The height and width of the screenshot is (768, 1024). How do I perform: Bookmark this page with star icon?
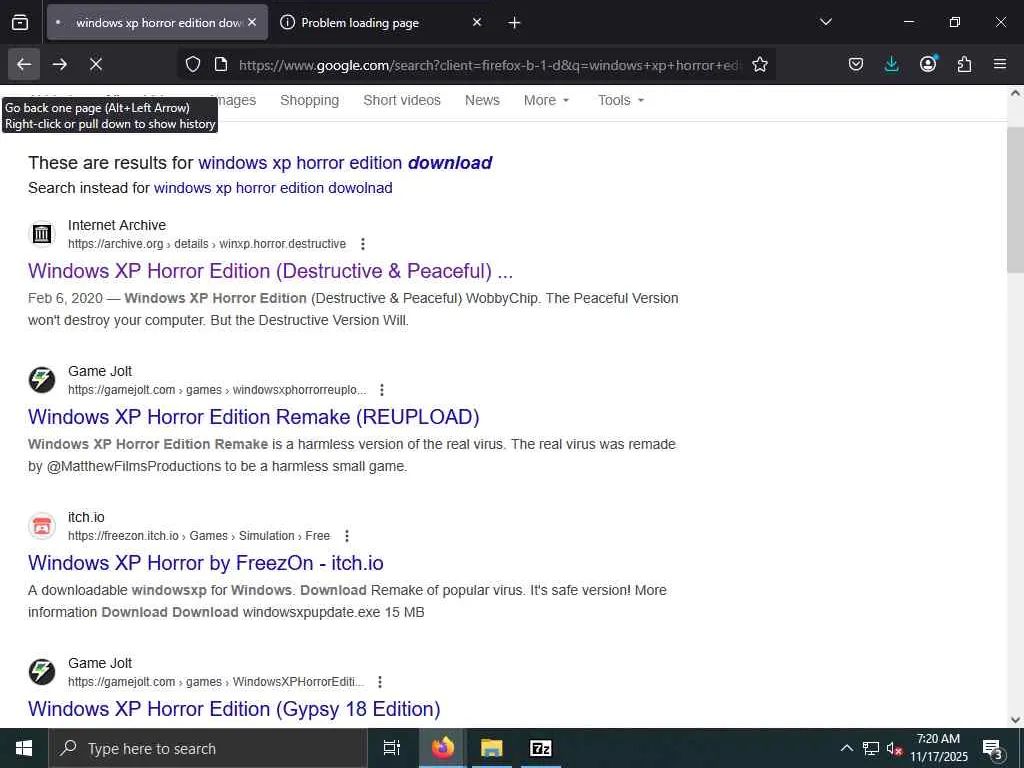pyautogui.click(x=760, y=64)
